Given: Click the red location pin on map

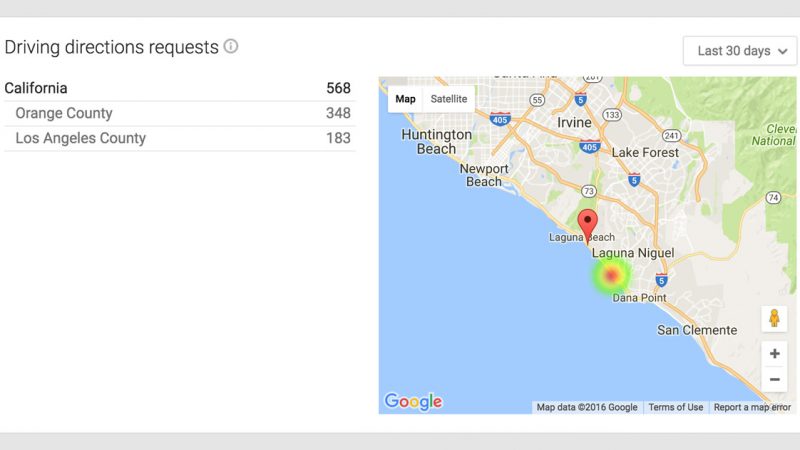Looking at the screenshot, I should [589, 225].
